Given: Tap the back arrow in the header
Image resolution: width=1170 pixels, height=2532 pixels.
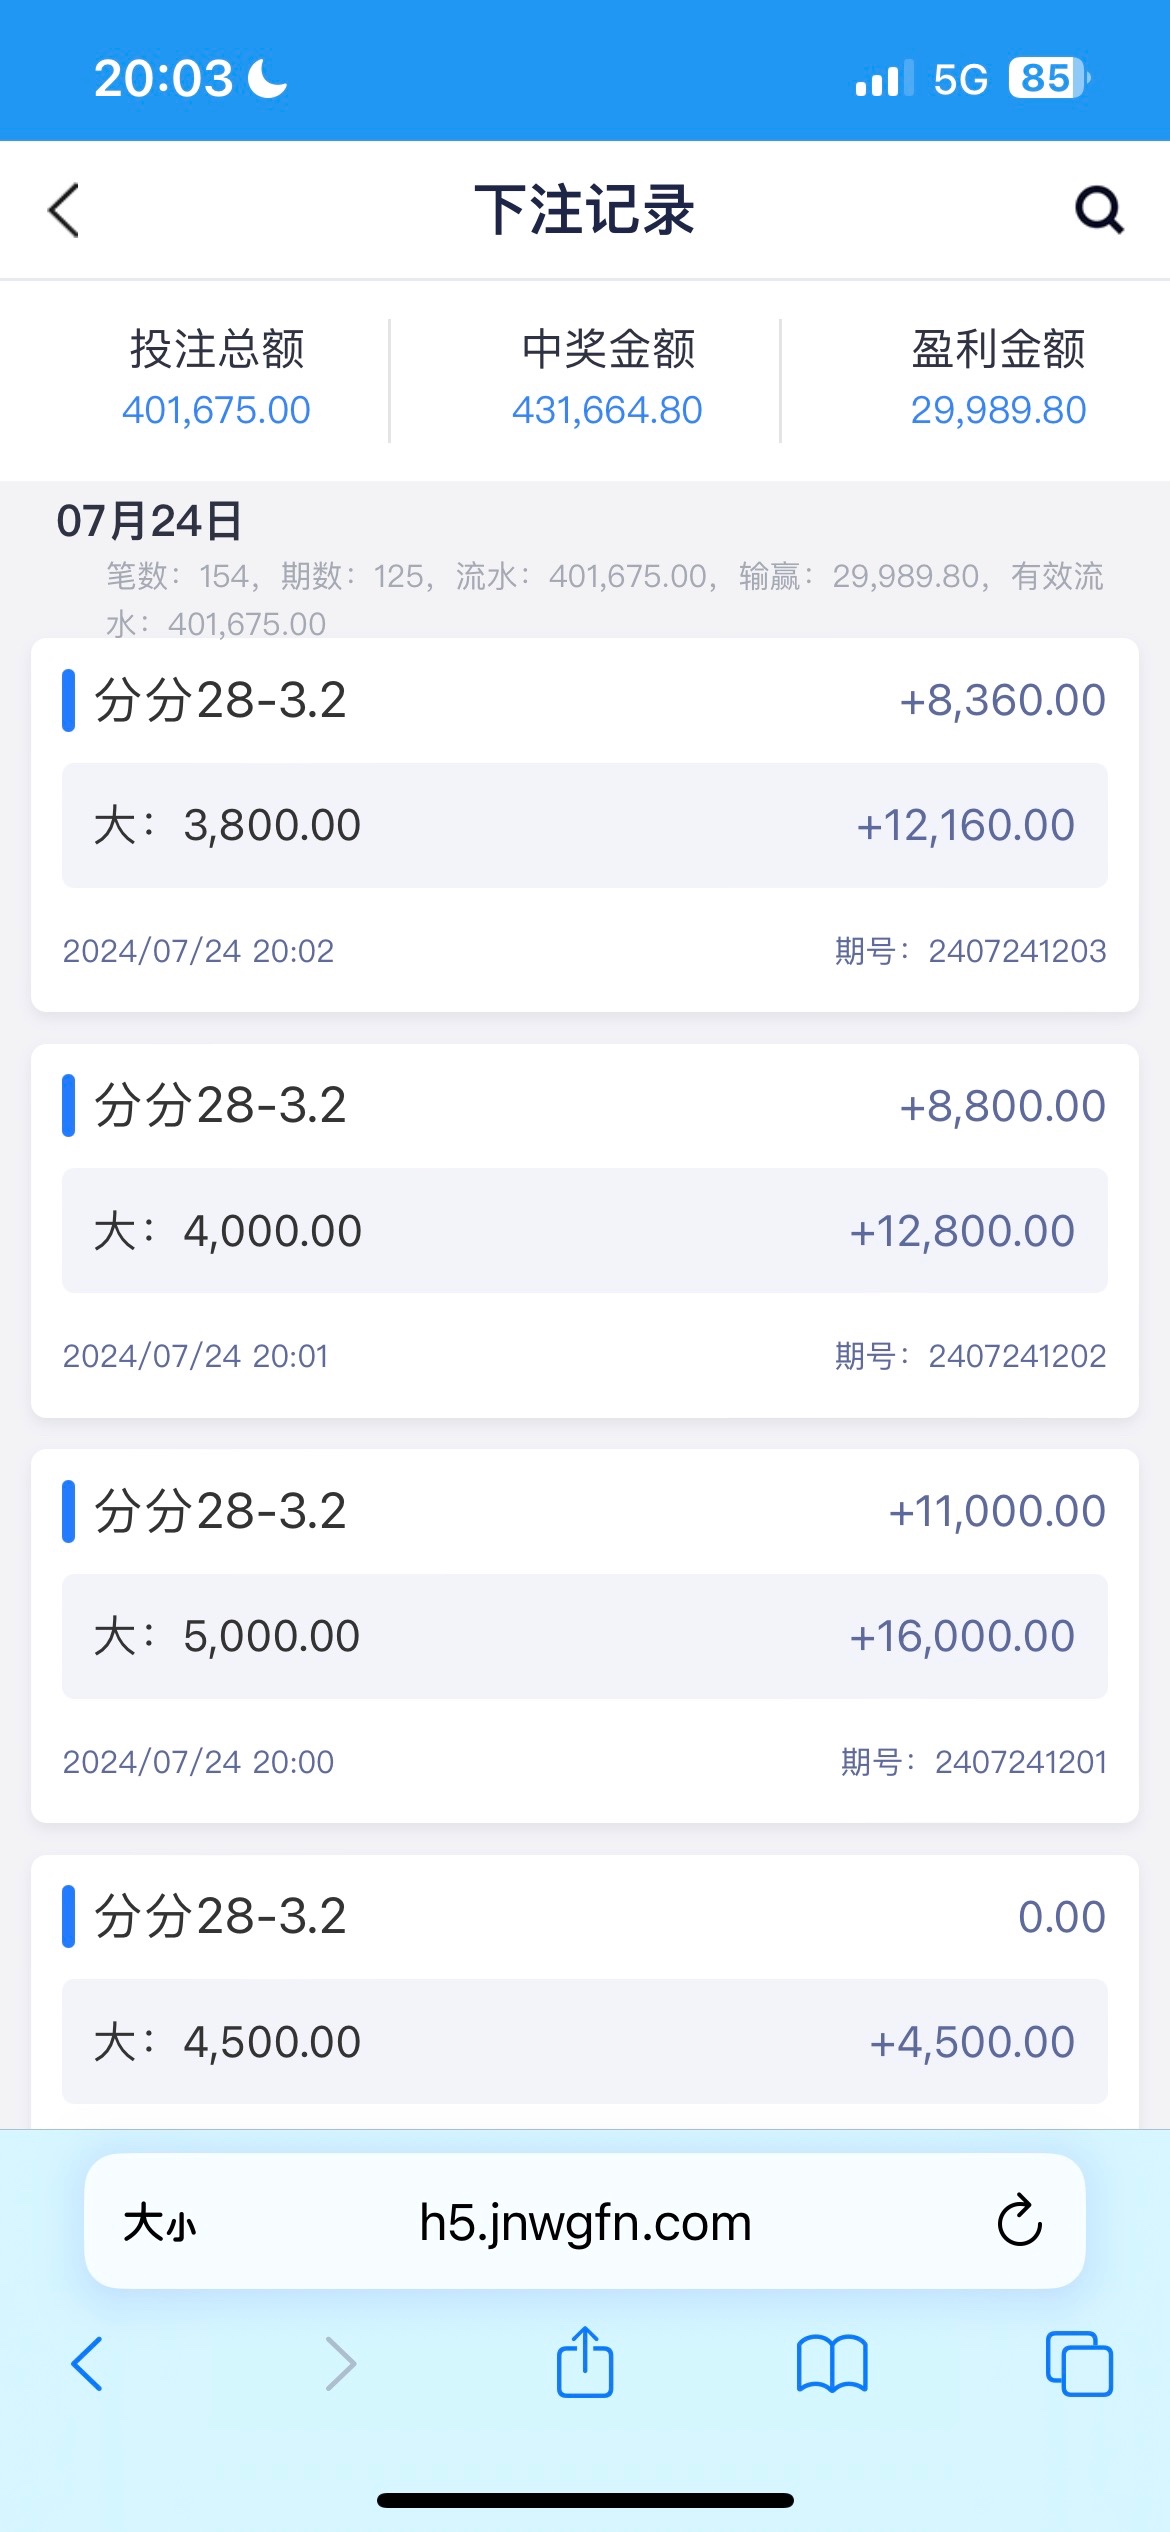Looking at the screenshot, I should tap(64, 210).
